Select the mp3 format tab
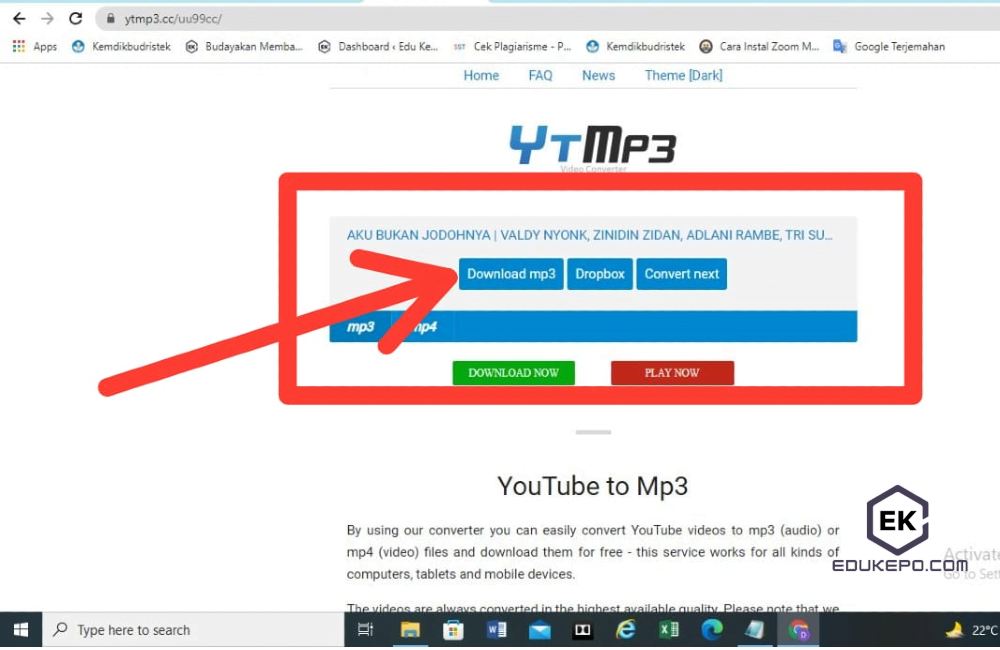This screenshot has width=1000, height=650. (360, 327)
